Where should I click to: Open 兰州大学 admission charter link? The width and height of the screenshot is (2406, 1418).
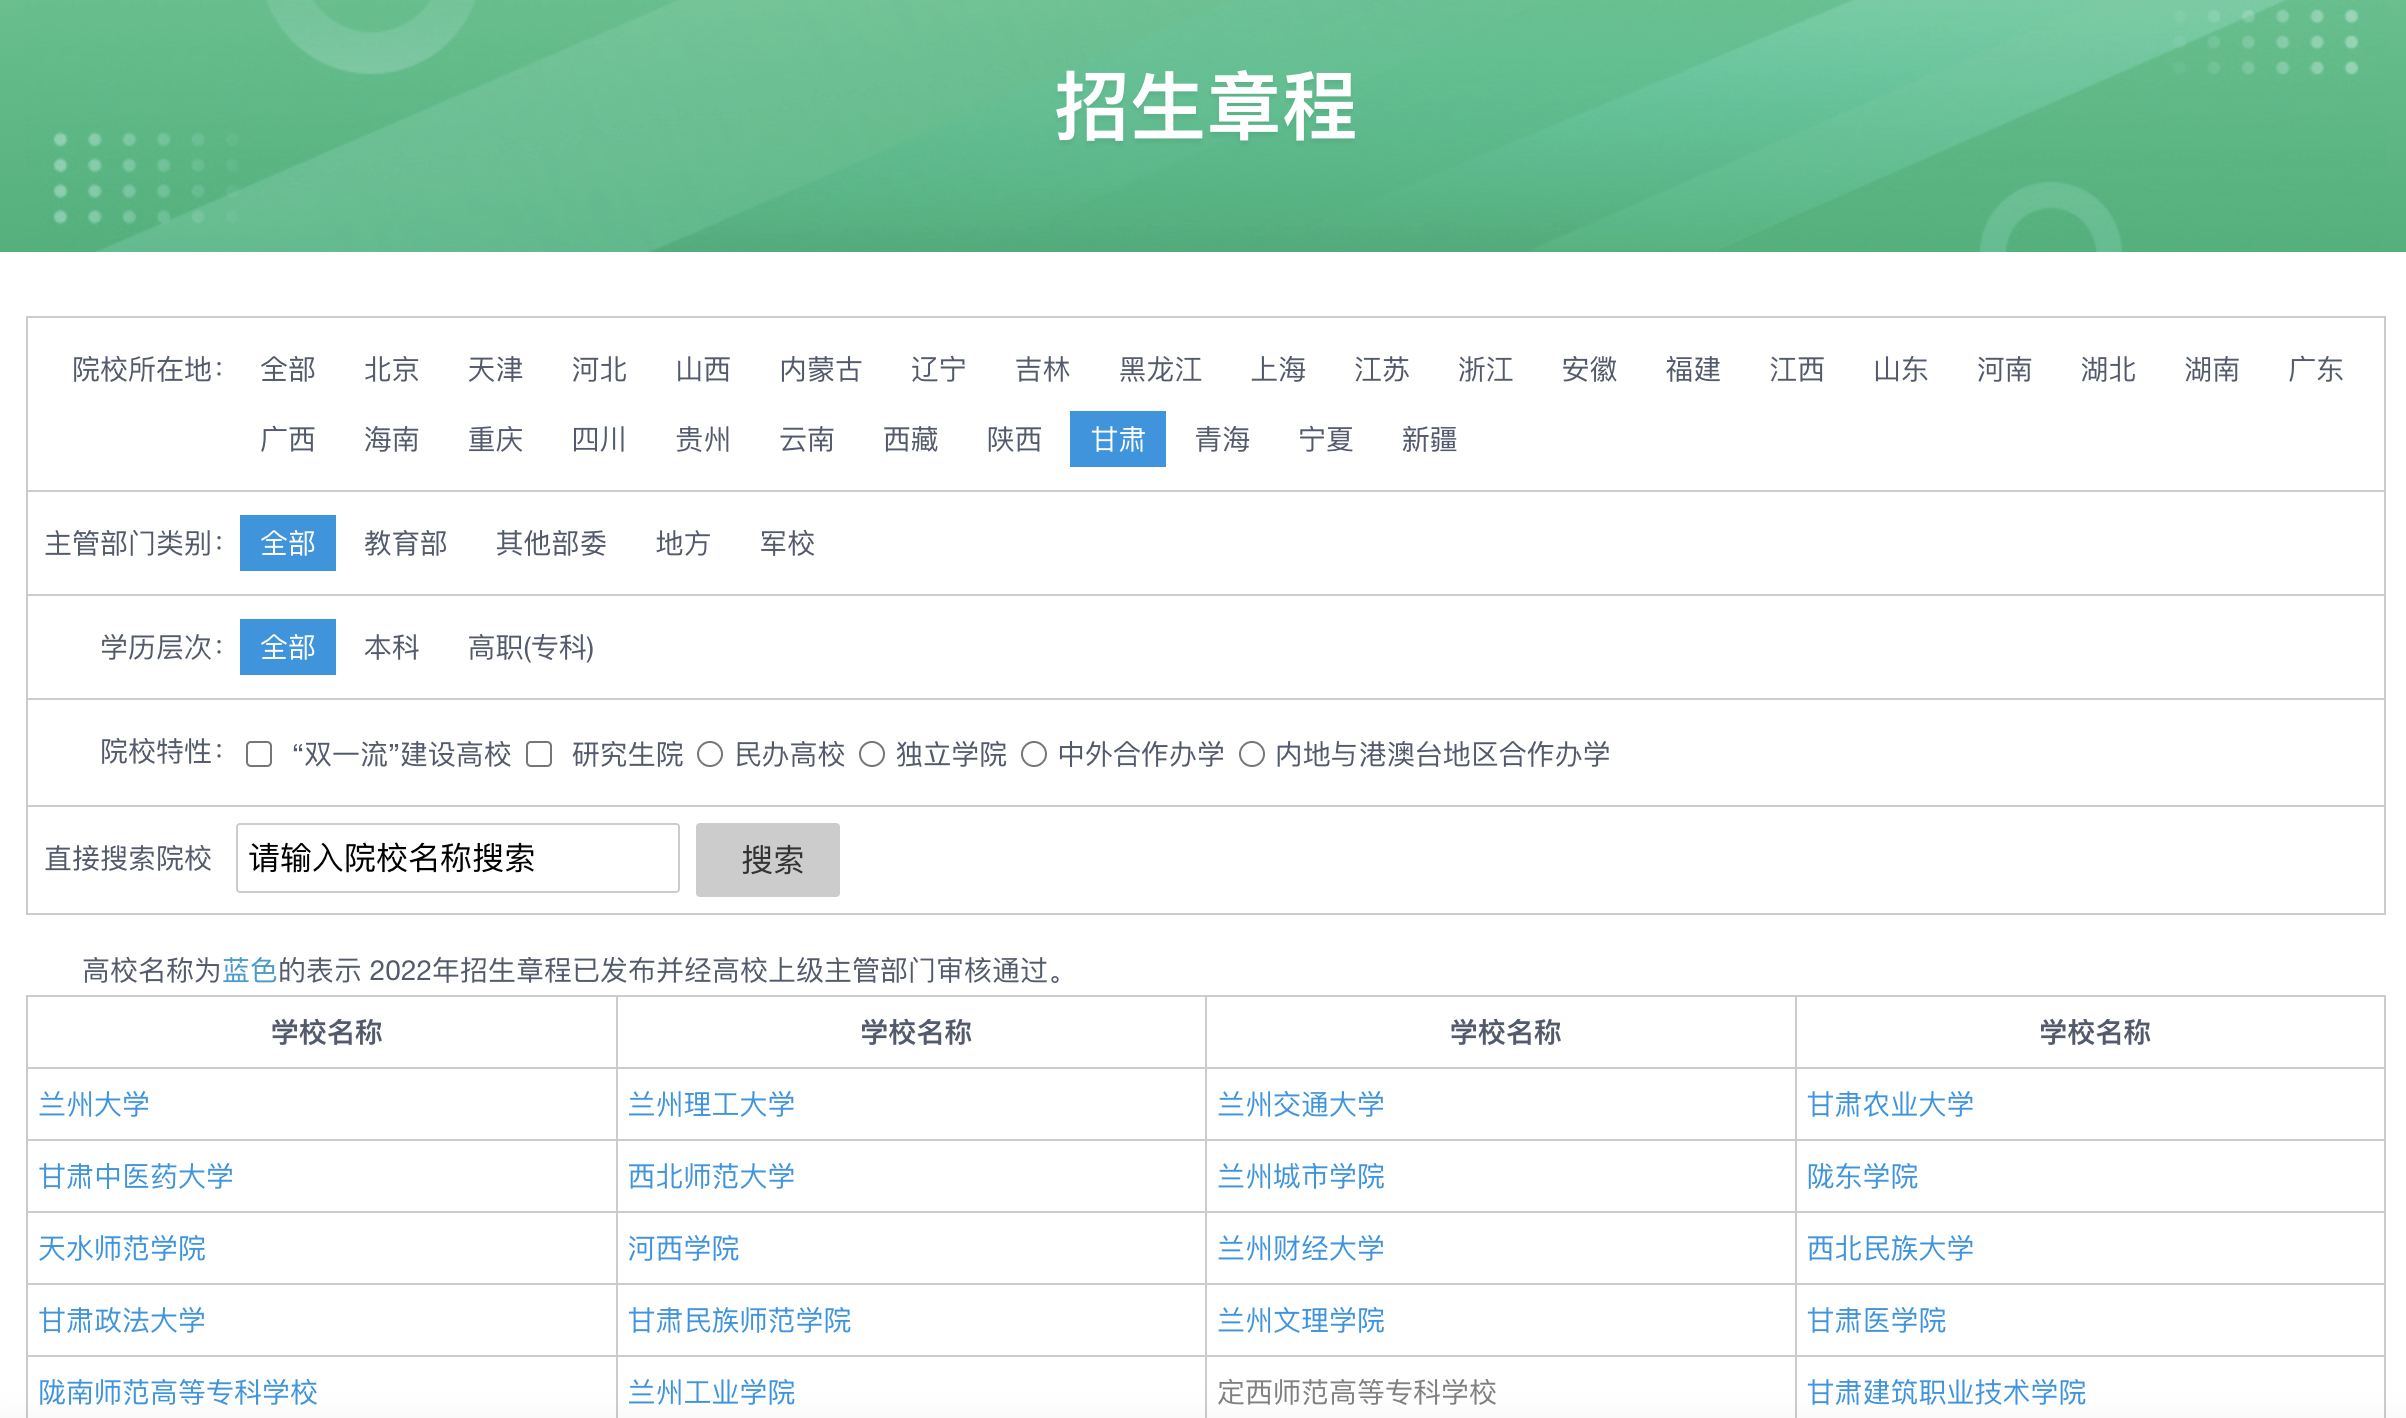(94, 1104)
